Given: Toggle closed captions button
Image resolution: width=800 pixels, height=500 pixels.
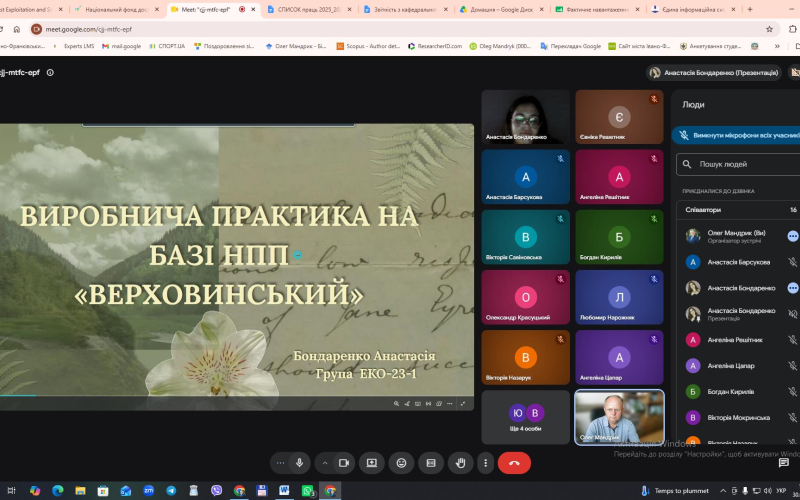Looking at the screenshot, I should pyautogui.click(x=431, y=463).
